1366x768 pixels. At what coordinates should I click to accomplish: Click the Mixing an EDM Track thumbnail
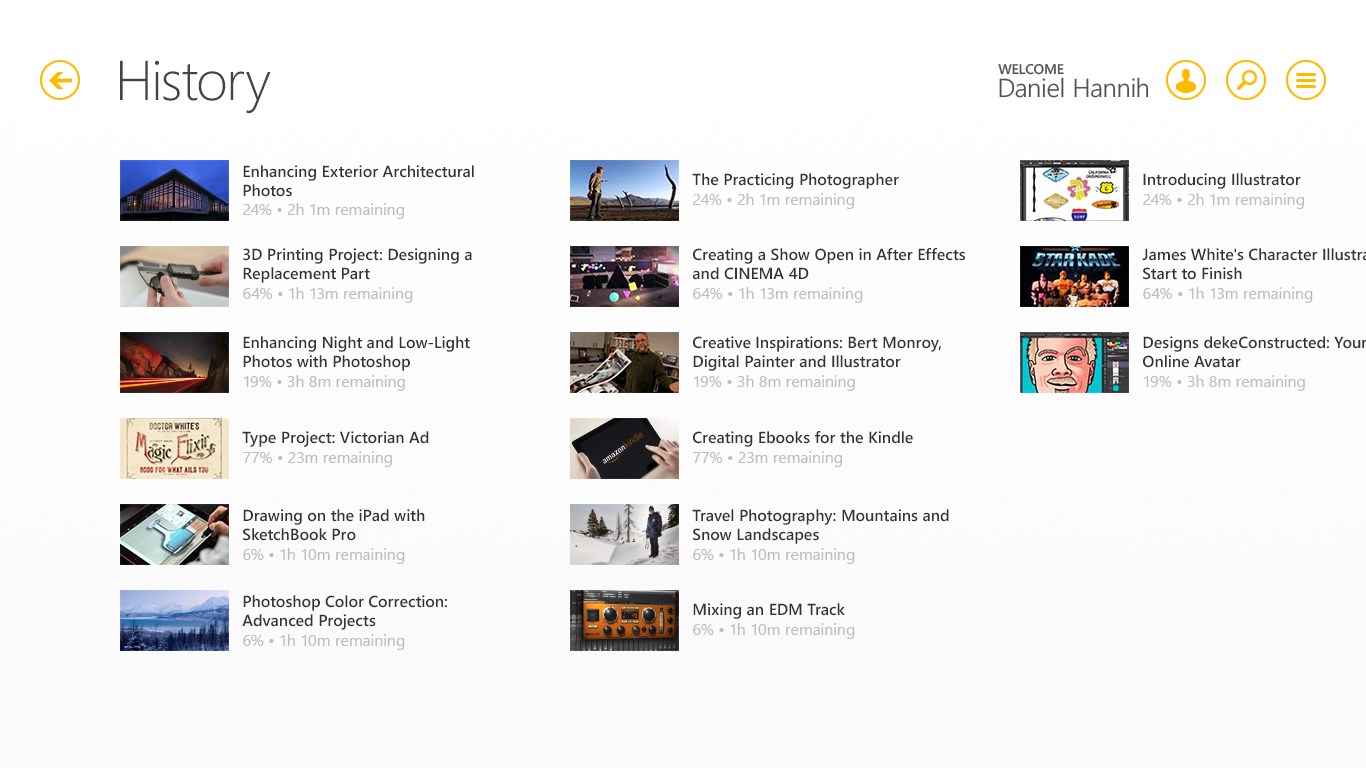point(624,620)
